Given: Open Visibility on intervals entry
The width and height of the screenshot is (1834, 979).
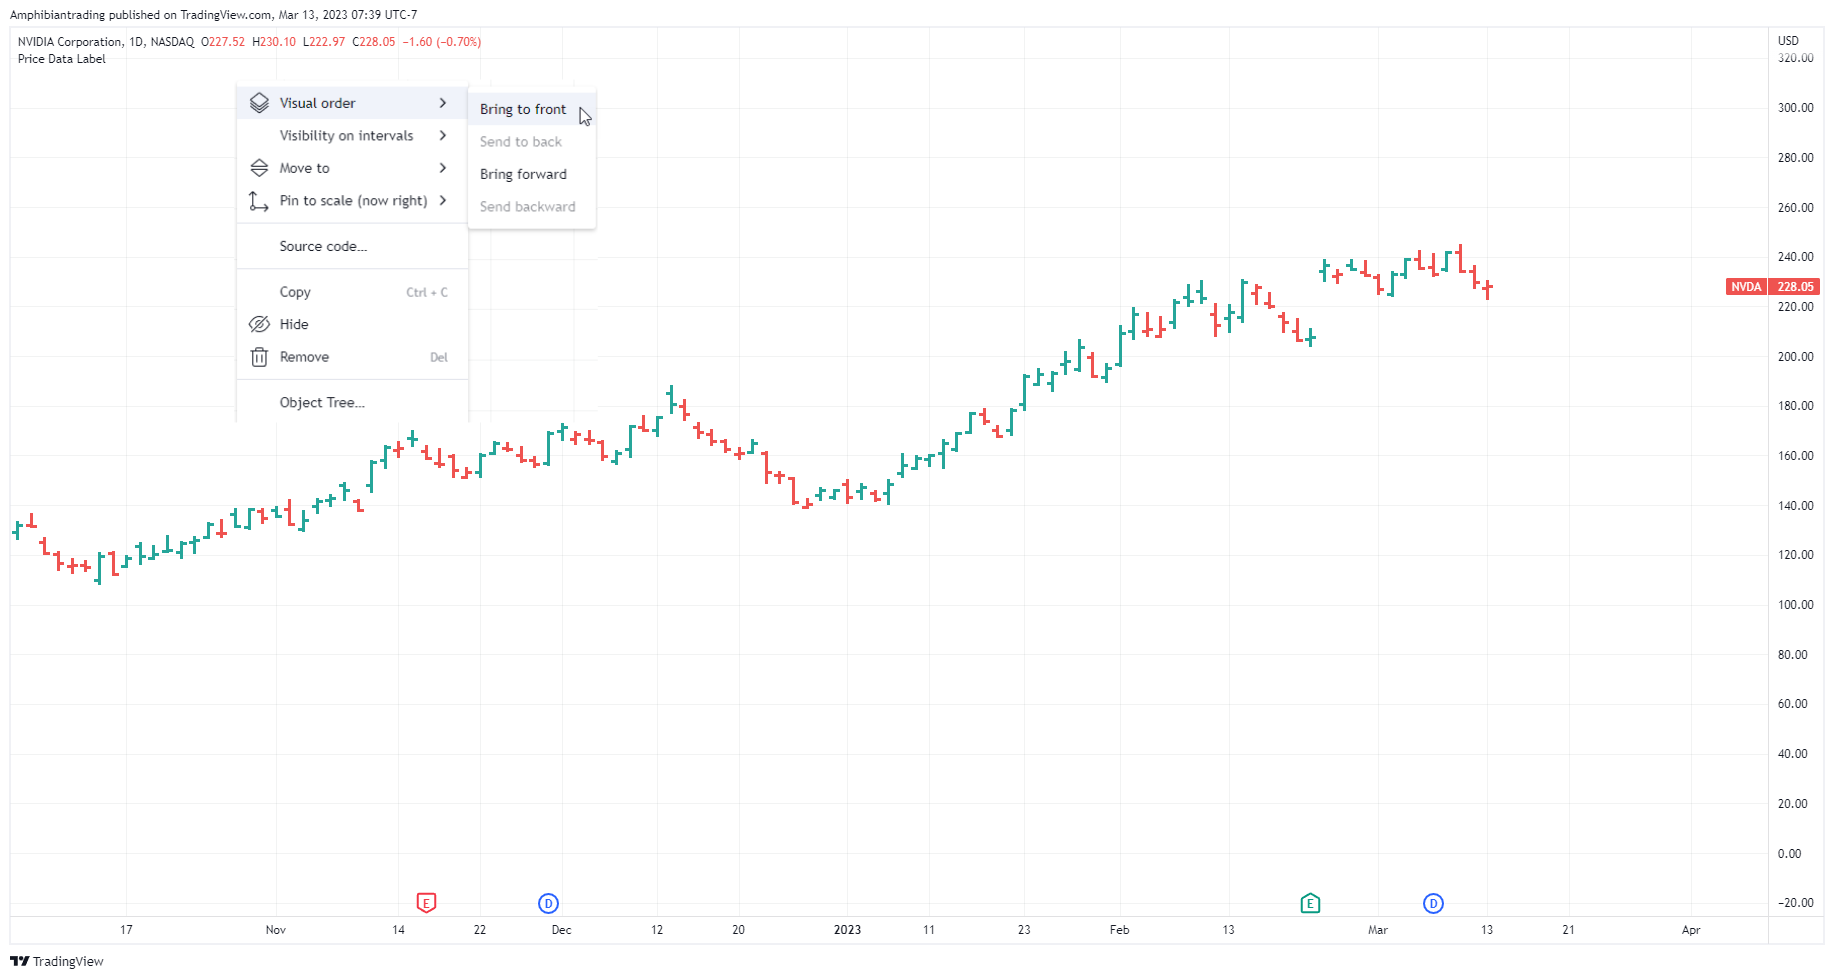Looking at the screenshot, I should pyautogui.click(x=352, y=135).
